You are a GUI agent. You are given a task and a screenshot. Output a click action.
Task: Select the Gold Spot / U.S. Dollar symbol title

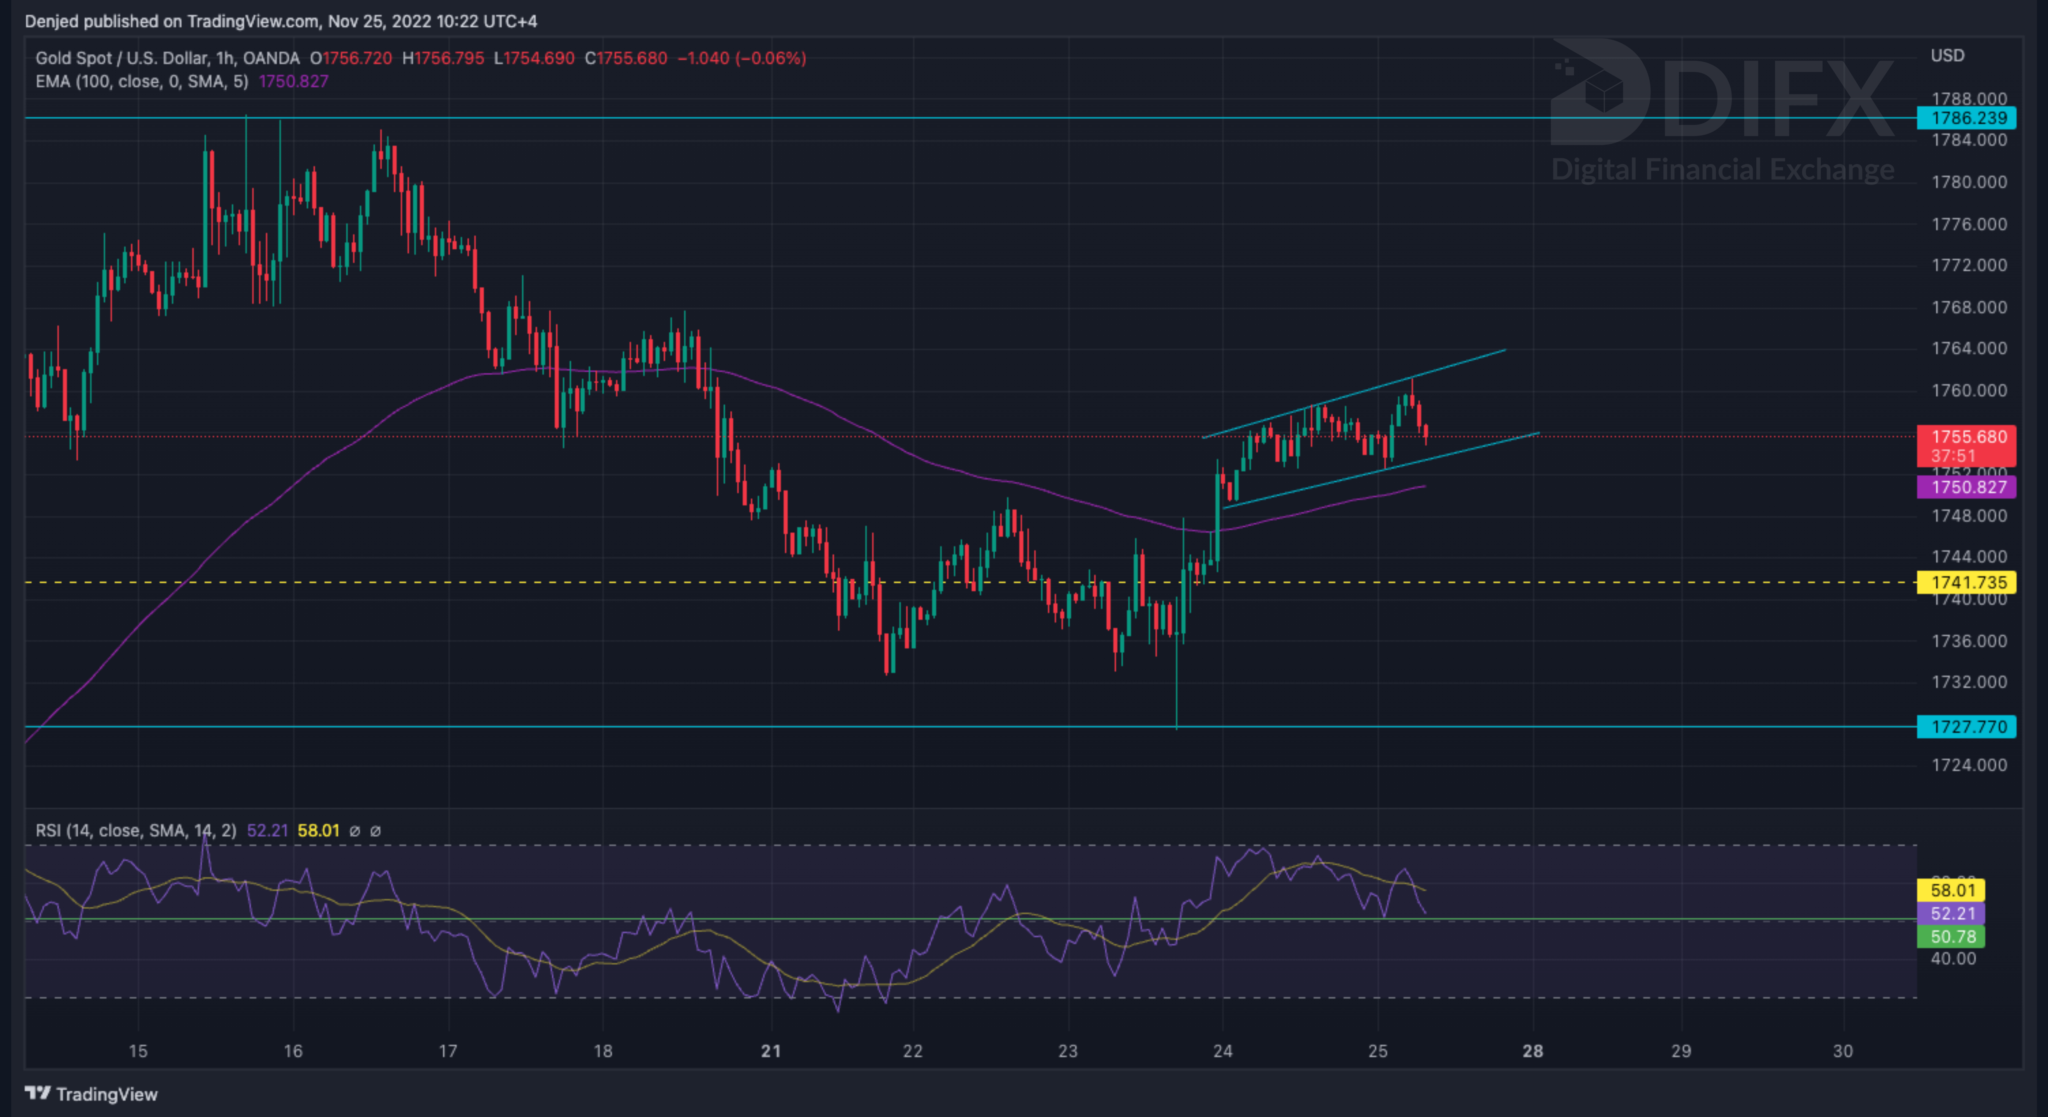point(167,58)
